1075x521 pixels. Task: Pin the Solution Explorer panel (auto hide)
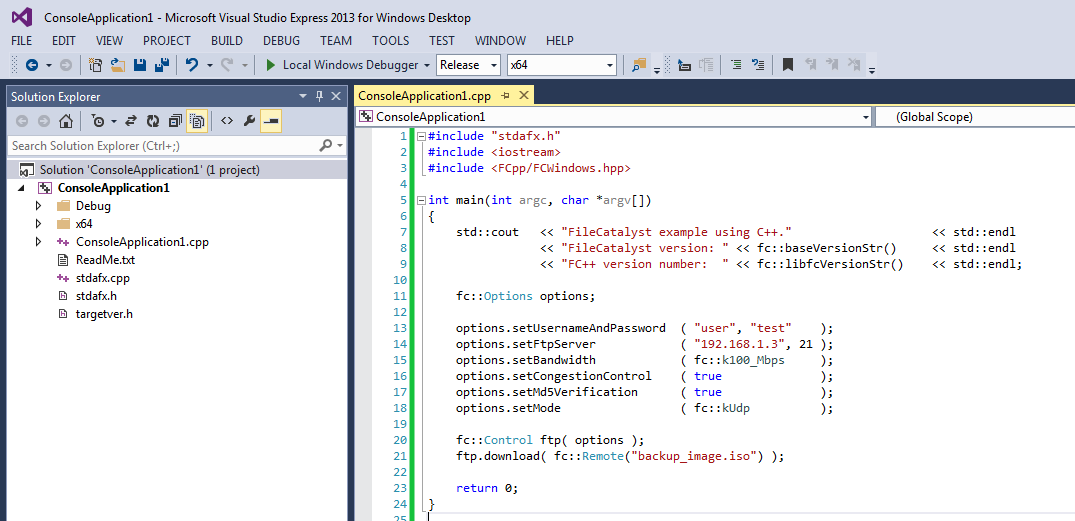320,96
